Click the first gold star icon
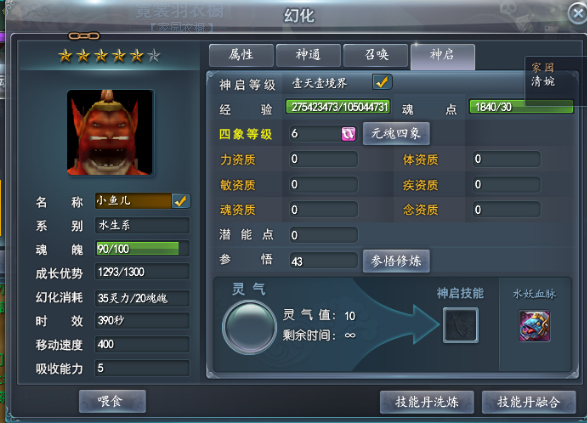587x423 pixels. pos(65,56)
